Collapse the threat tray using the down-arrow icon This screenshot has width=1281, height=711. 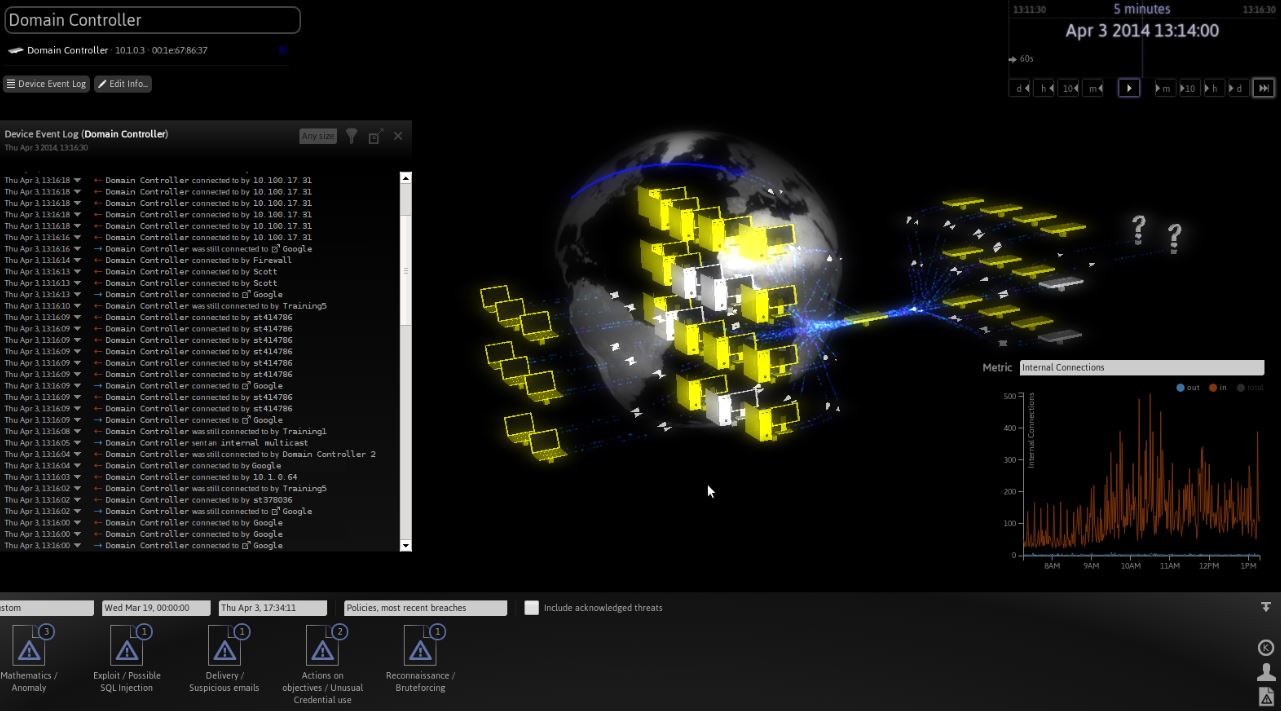coord(1266,607)
